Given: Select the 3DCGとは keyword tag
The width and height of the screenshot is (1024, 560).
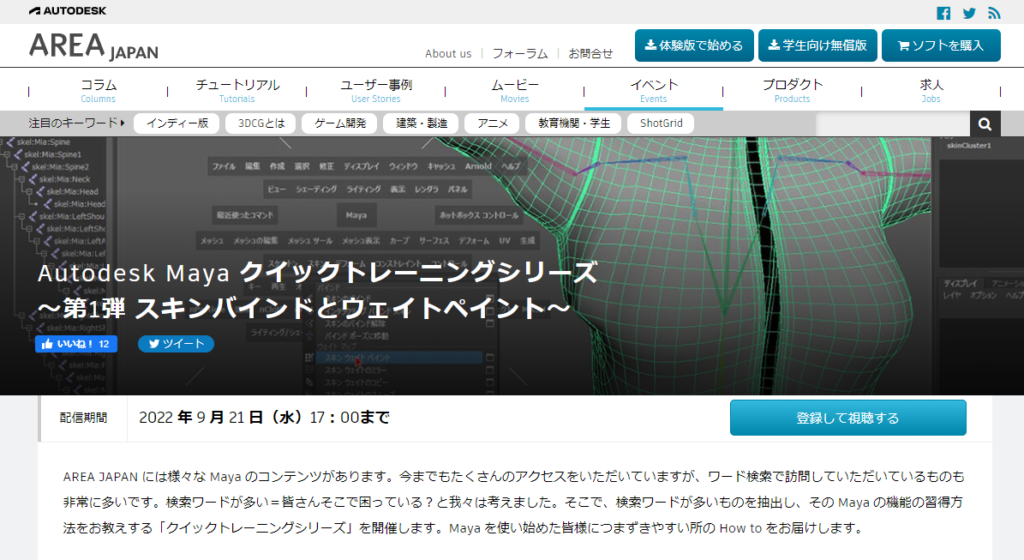Looking at the screenshot, I should click(261, 123).
